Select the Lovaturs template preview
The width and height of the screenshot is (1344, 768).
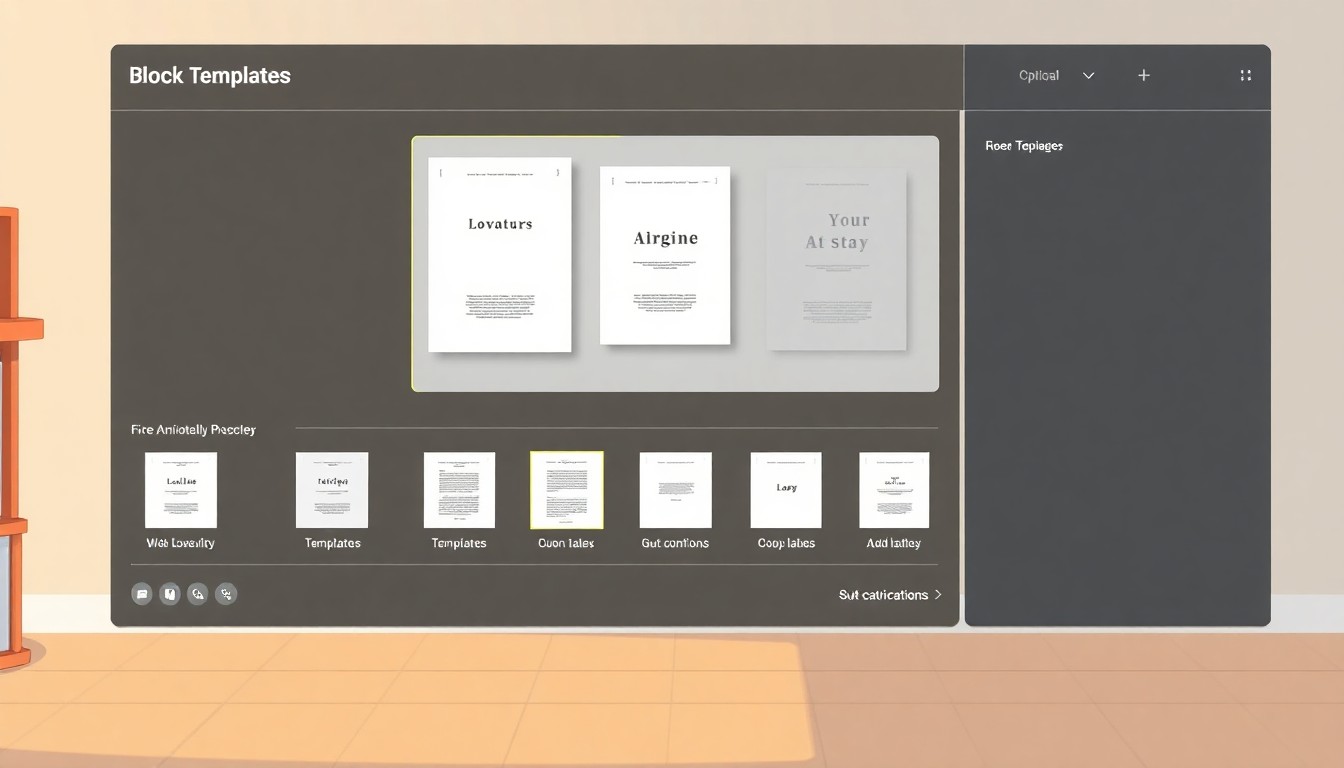pos(500,255)
